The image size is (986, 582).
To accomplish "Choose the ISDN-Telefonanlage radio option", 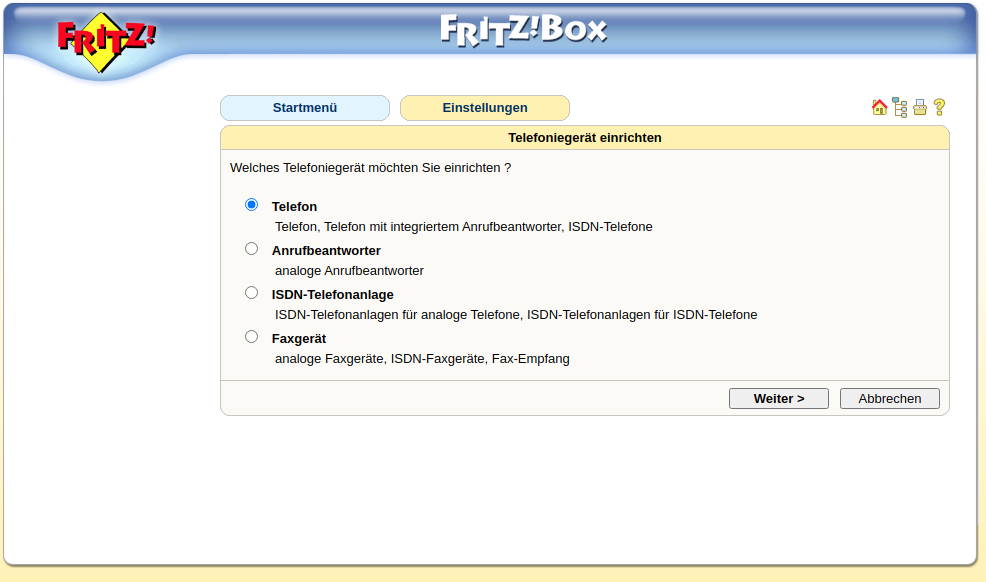I will point(252,293).
